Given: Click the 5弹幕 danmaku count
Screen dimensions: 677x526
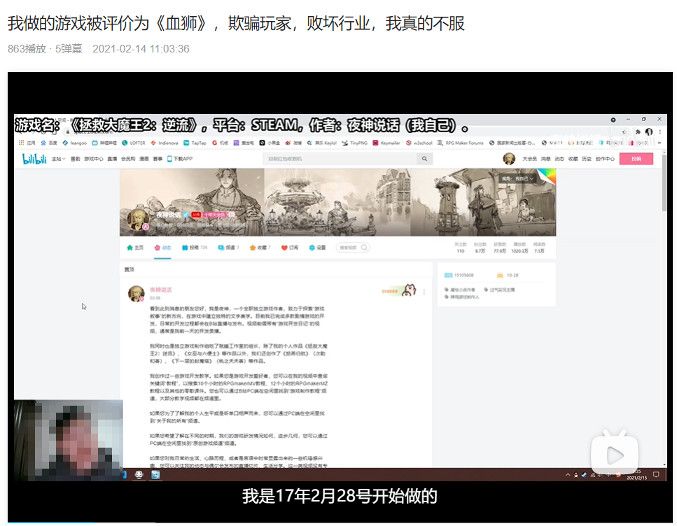Looking at the screenshot, I should 69,49.
